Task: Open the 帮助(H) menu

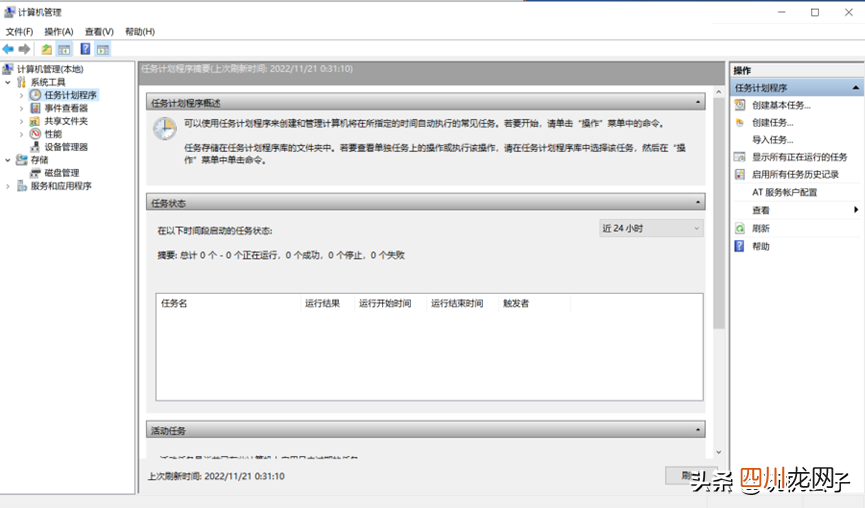Action: (140, 32)
